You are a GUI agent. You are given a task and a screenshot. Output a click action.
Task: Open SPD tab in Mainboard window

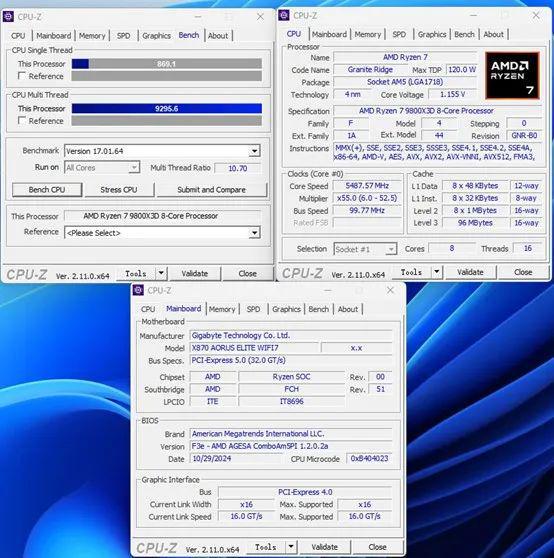coord(253,309)
